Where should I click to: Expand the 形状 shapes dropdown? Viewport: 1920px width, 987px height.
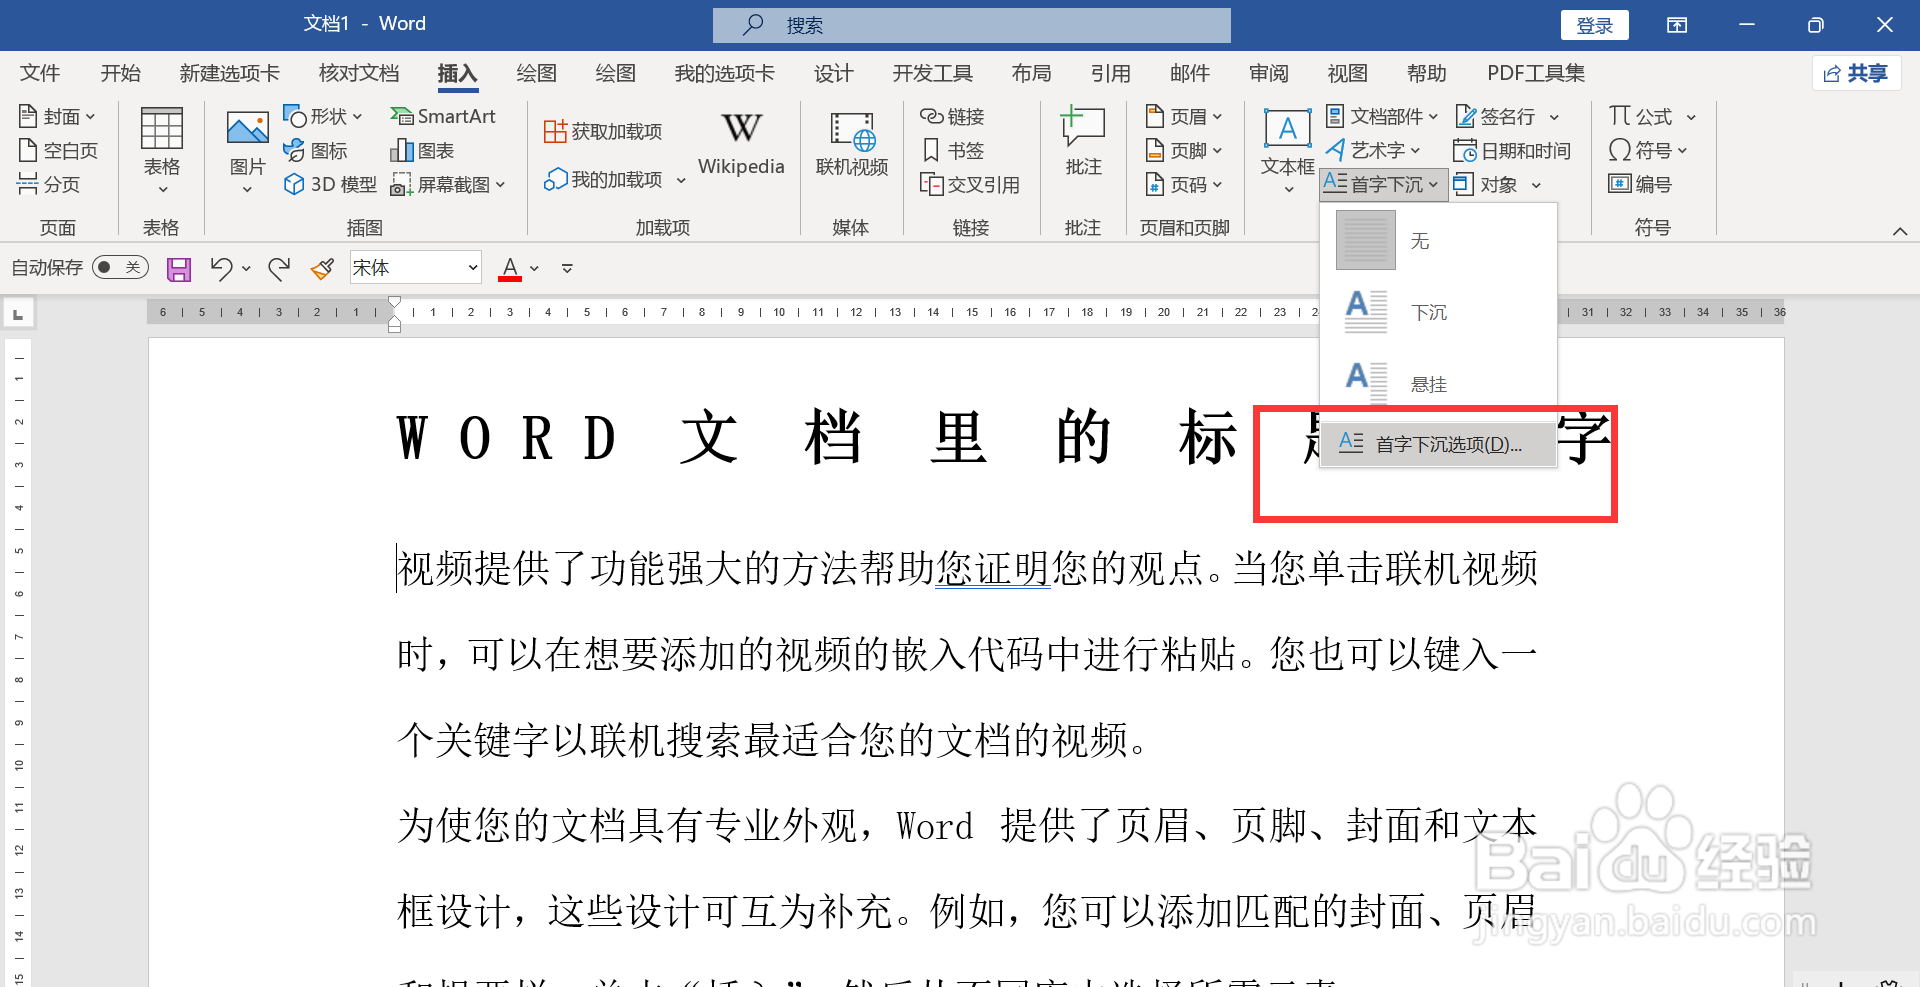pos(357,115)
